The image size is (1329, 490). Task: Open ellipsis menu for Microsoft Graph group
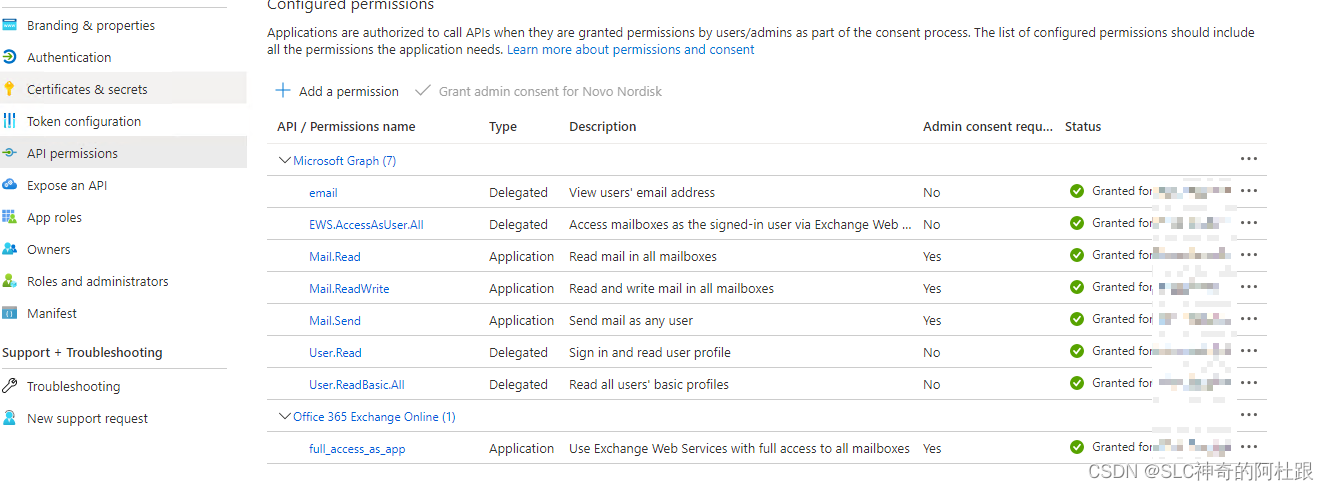1248,158
